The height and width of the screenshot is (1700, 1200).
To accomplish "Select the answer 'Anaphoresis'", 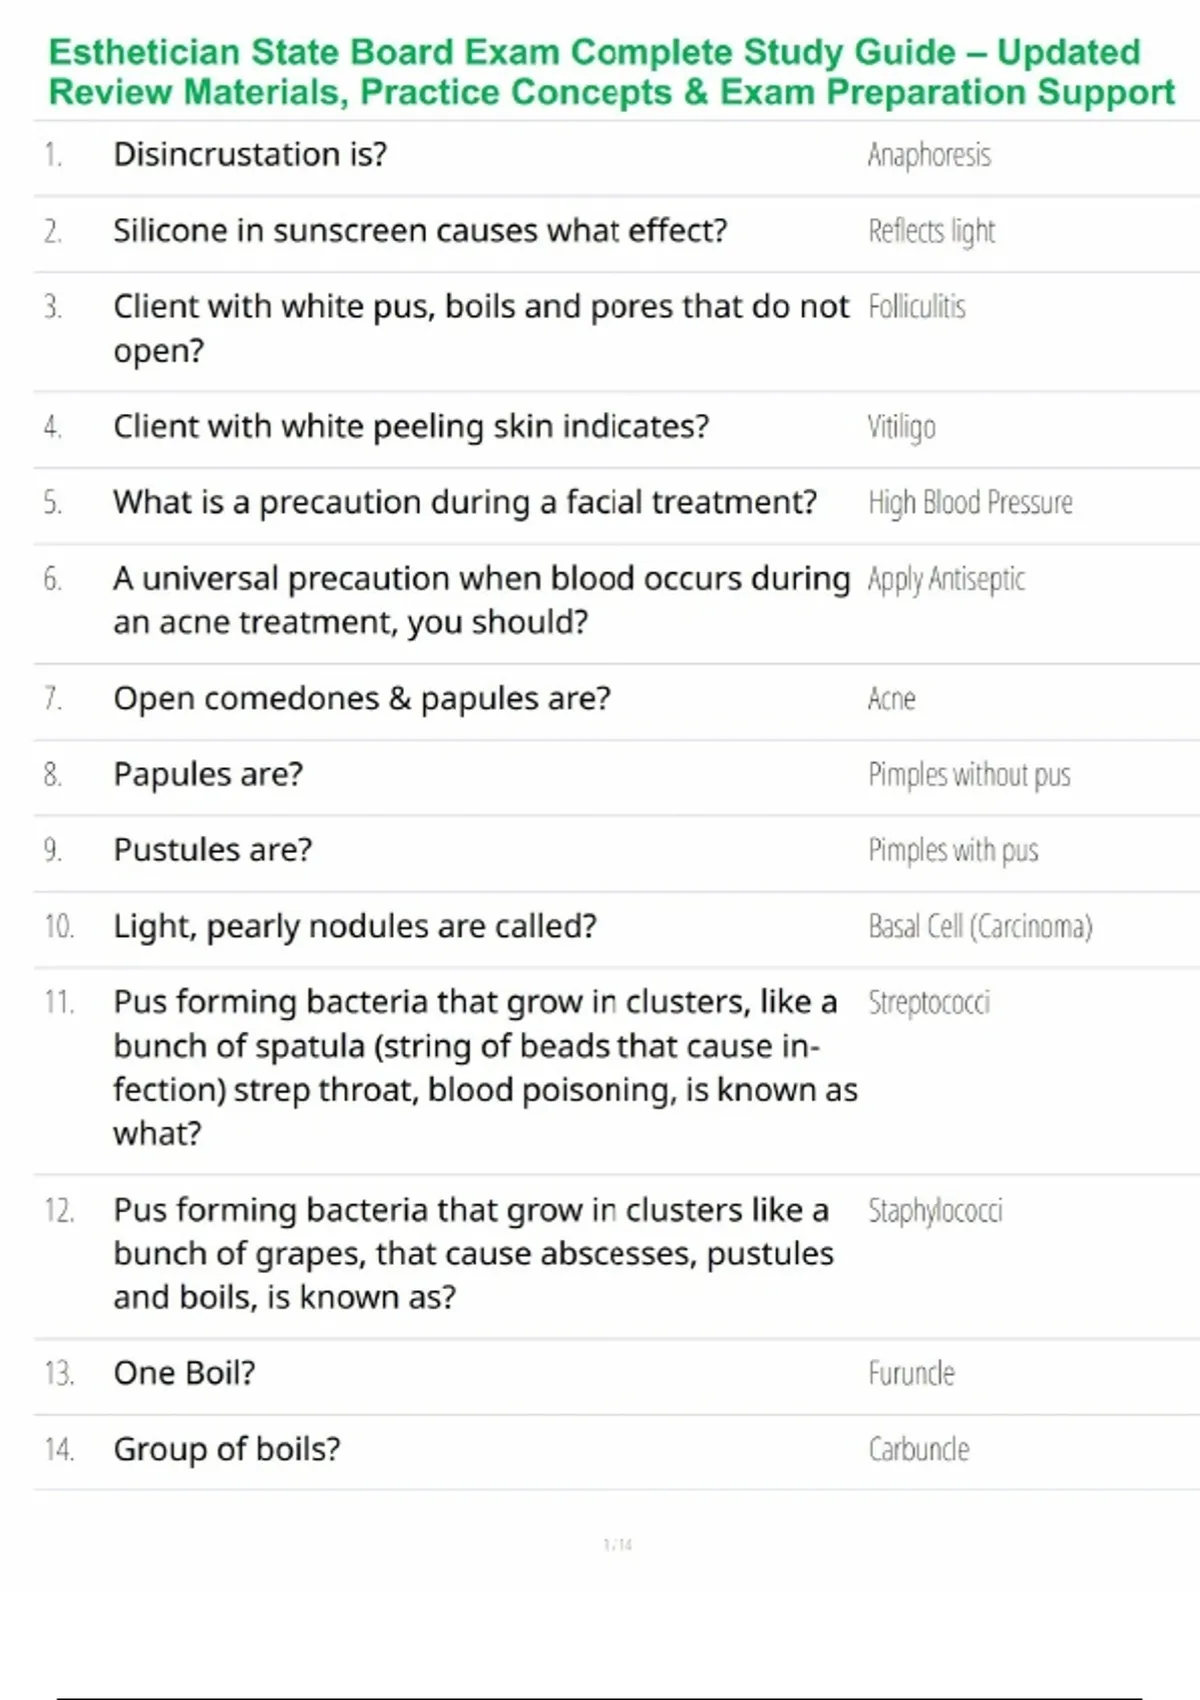I will 929,155.
